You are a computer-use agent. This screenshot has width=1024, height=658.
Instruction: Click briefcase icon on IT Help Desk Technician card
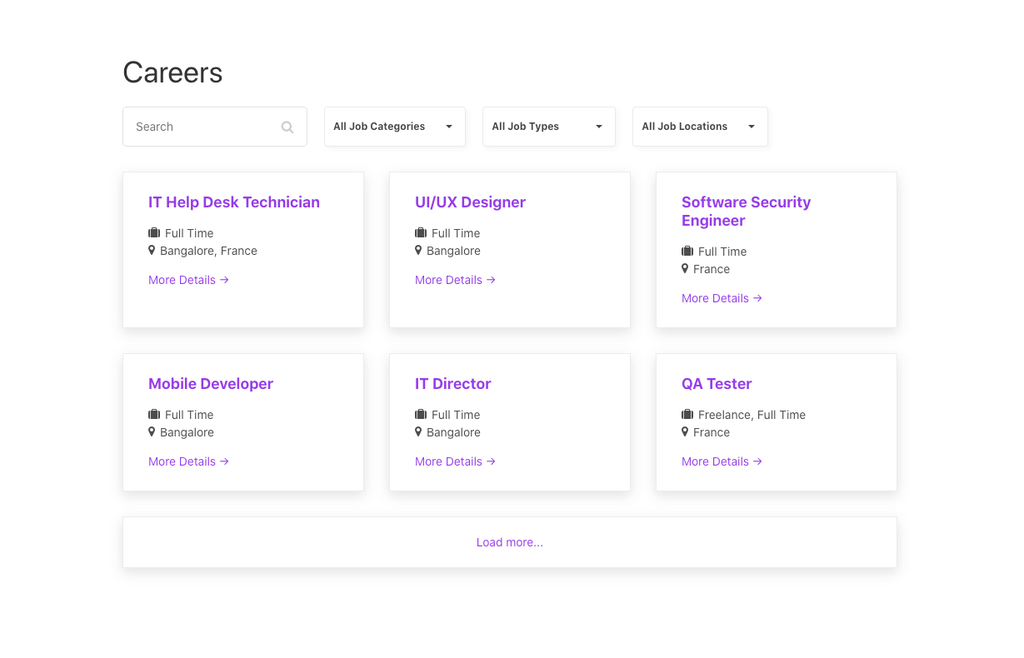pos(154,233)
